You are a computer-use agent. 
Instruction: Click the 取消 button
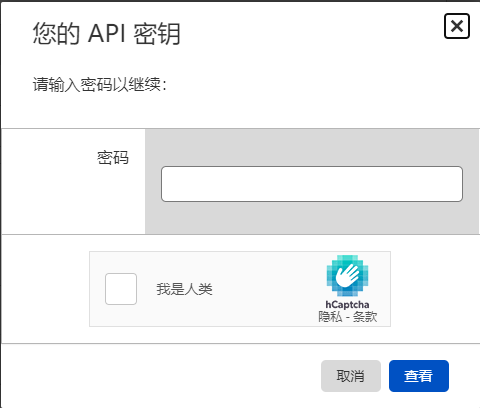(351, 376)
